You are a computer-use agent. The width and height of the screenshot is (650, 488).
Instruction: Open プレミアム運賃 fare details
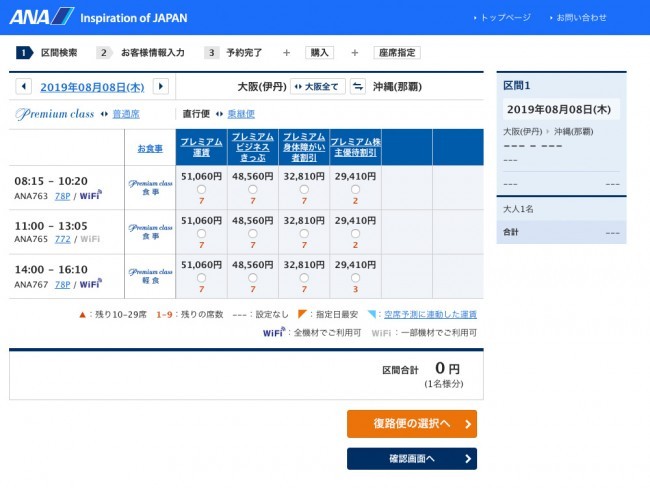201,147
